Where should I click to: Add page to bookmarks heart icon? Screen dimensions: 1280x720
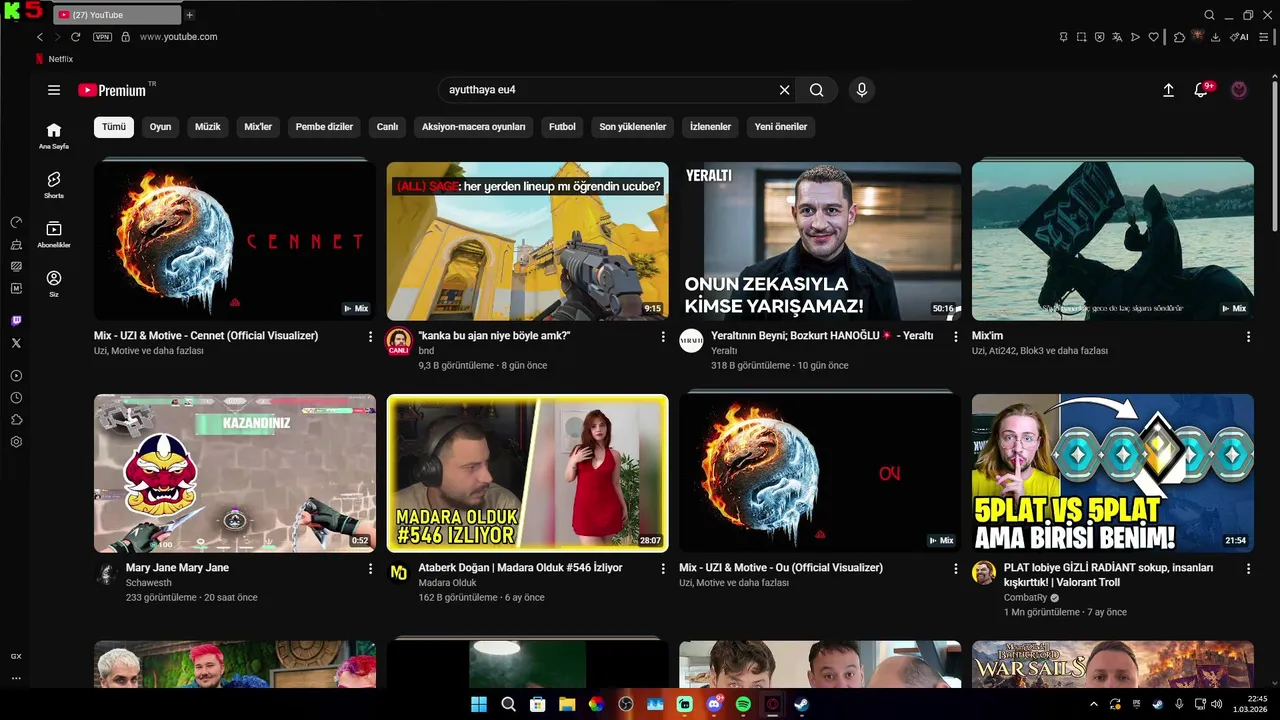1153,37
